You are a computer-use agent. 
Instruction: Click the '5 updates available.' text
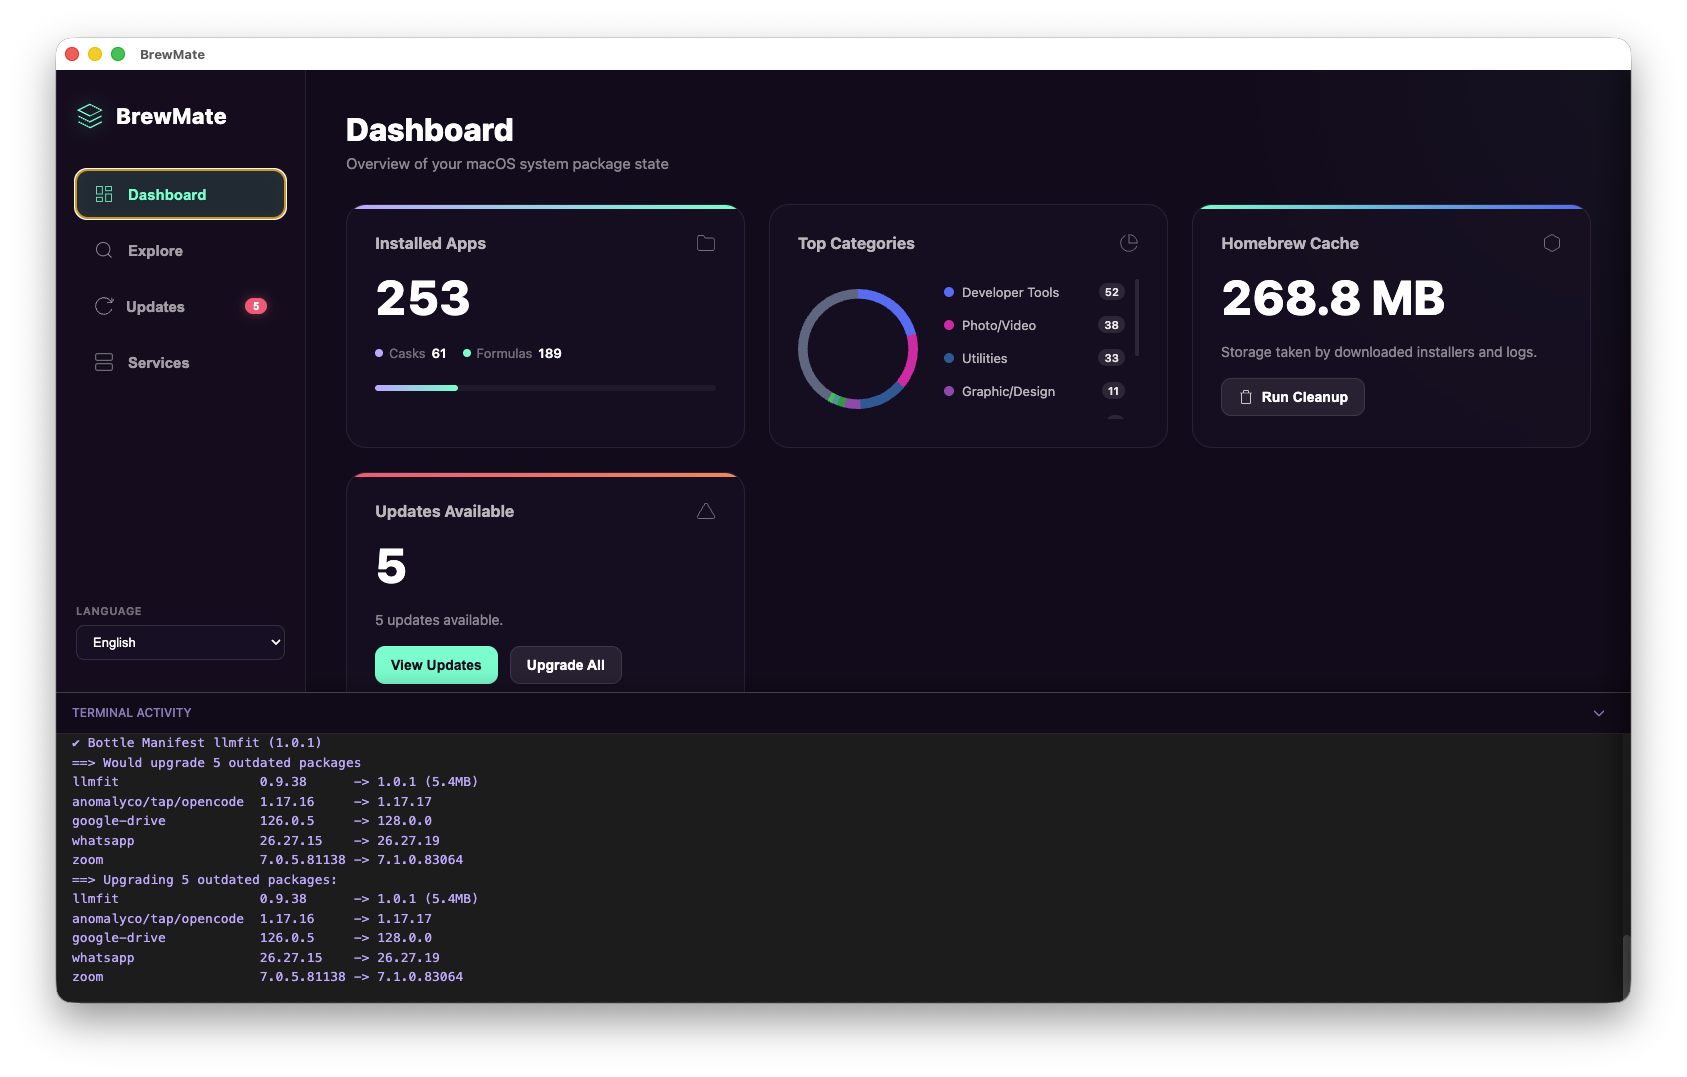(439, 620)
